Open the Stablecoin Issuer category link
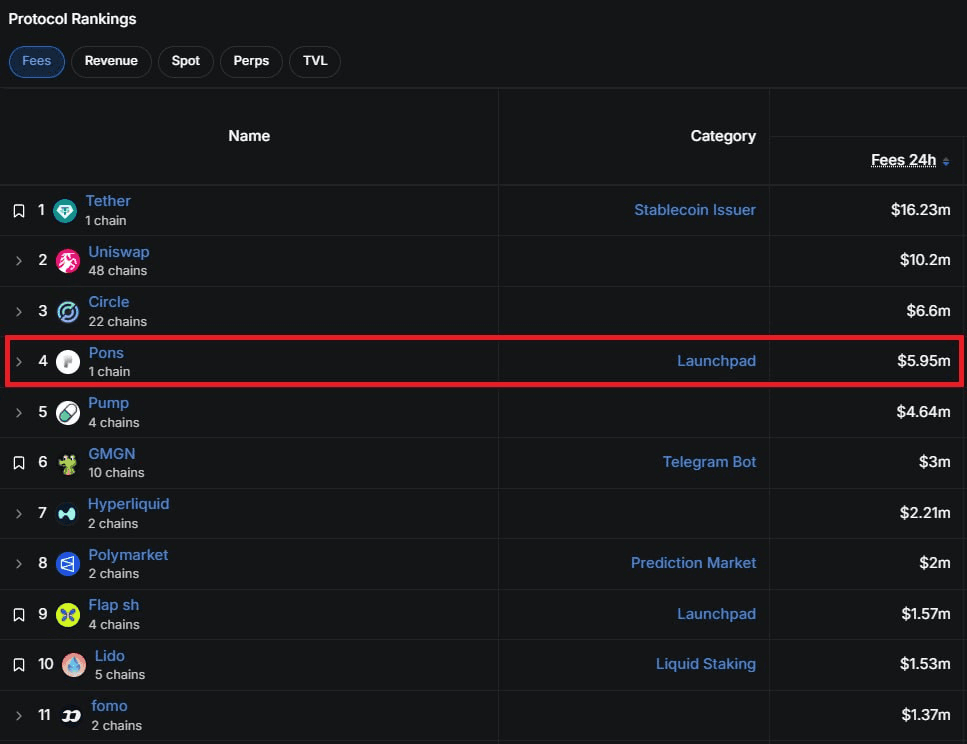Viewport: 967px width, 744px height. click(x=695, y=210)
